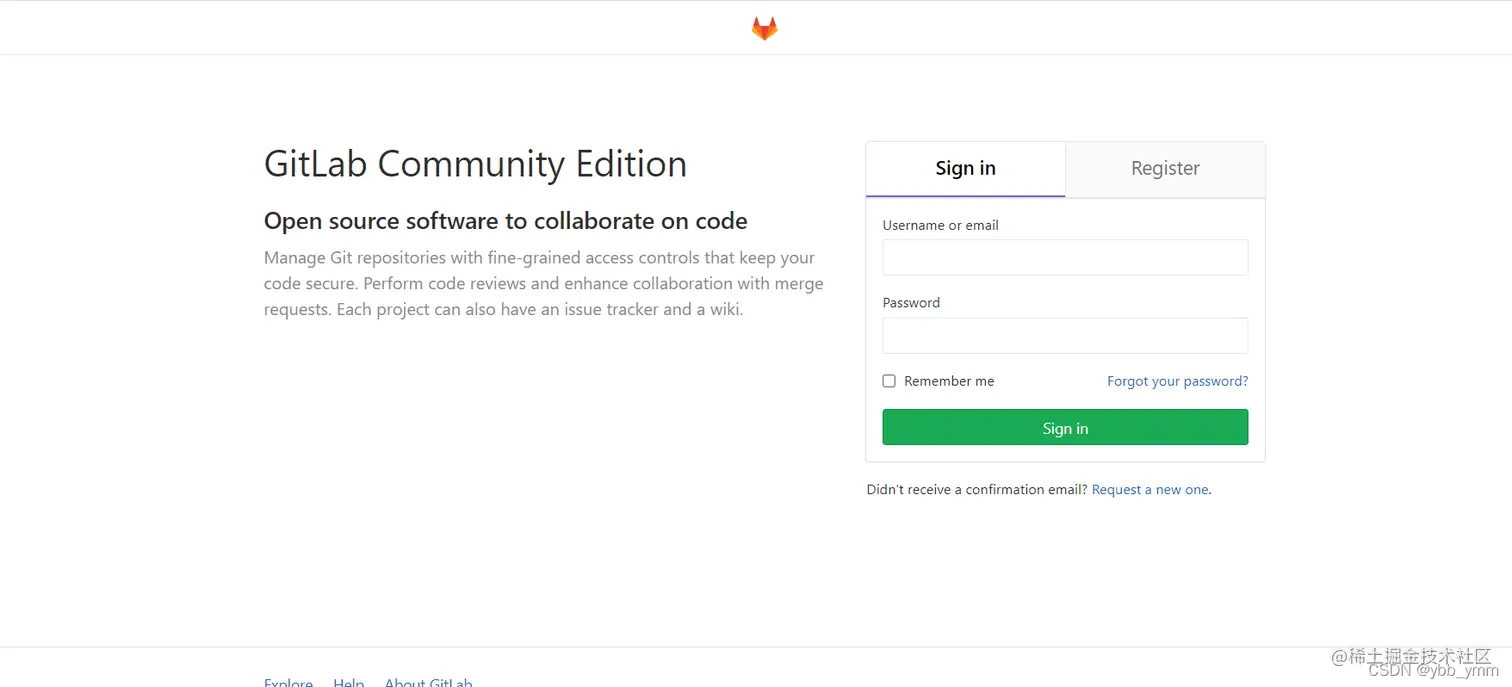Open the About GitLab footer link
This screenshot has width=1512, height=687.
tap(428, 681)
